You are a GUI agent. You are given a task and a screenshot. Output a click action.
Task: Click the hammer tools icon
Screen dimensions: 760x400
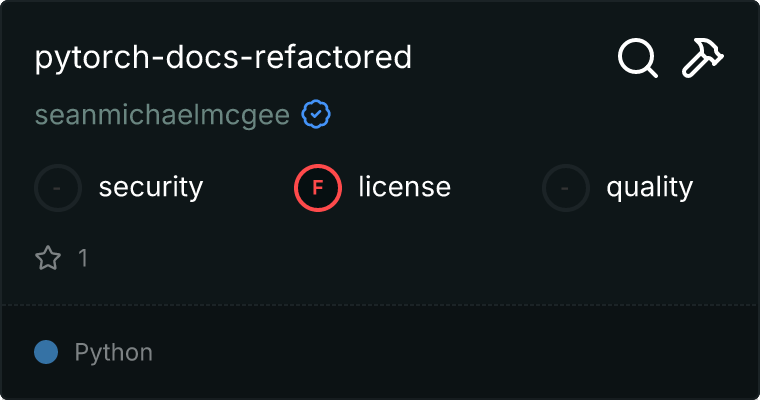click(703, 58)
